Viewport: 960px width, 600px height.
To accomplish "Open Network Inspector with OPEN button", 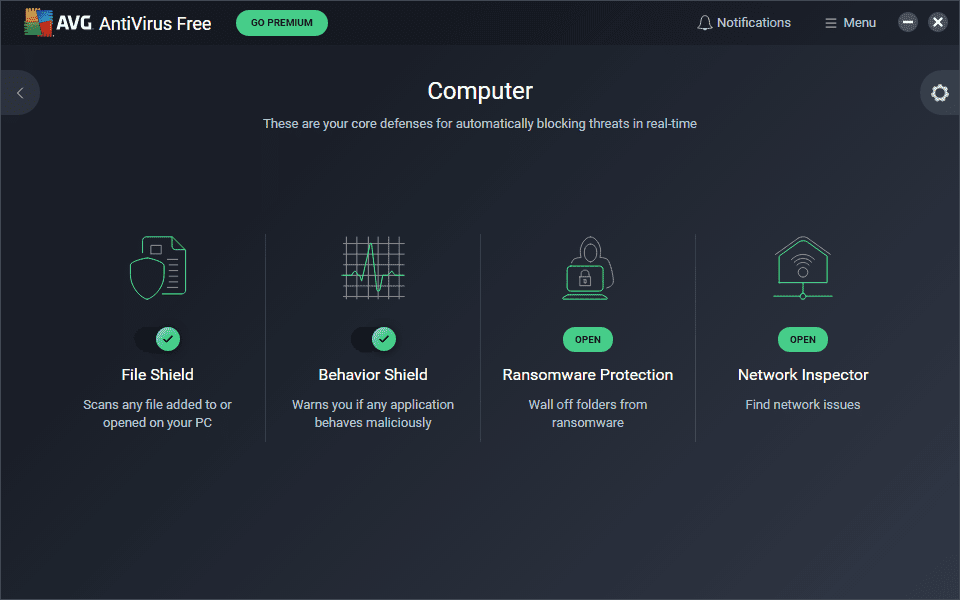I will click(x=803, y=339).
